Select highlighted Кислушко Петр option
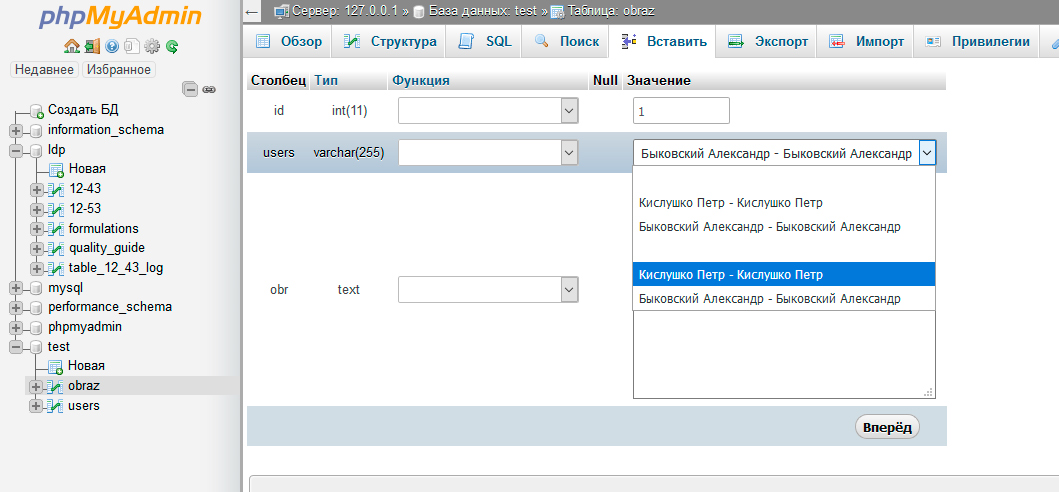 (x=783, y=274)
